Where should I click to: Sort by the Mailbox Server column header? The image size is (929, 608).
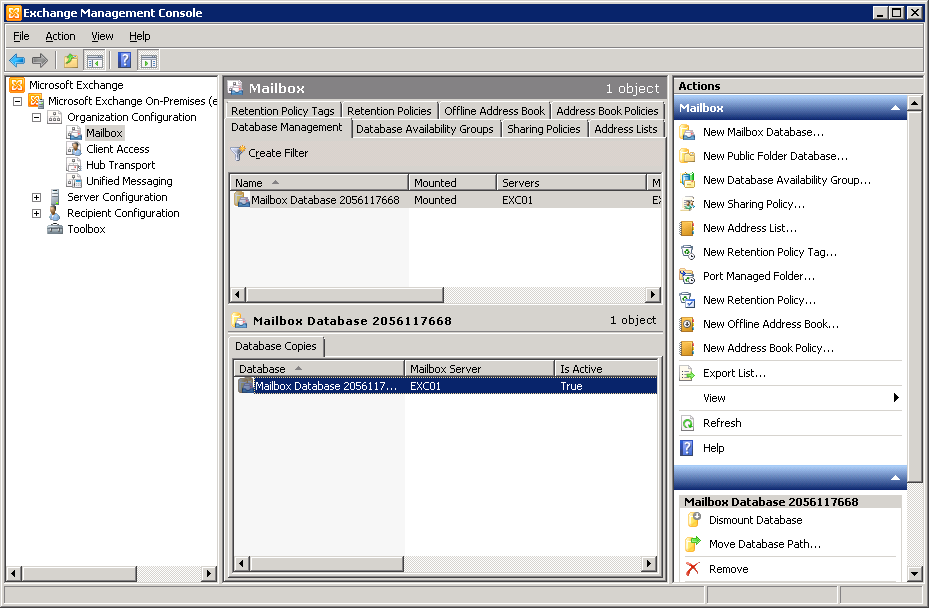tap(479, 369)
